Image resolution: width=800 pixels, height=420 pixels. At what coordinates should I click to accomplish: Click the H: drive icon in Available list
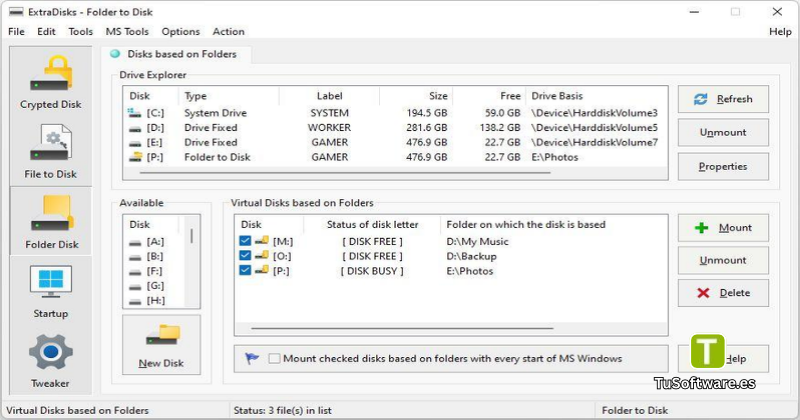coord(135,301)
